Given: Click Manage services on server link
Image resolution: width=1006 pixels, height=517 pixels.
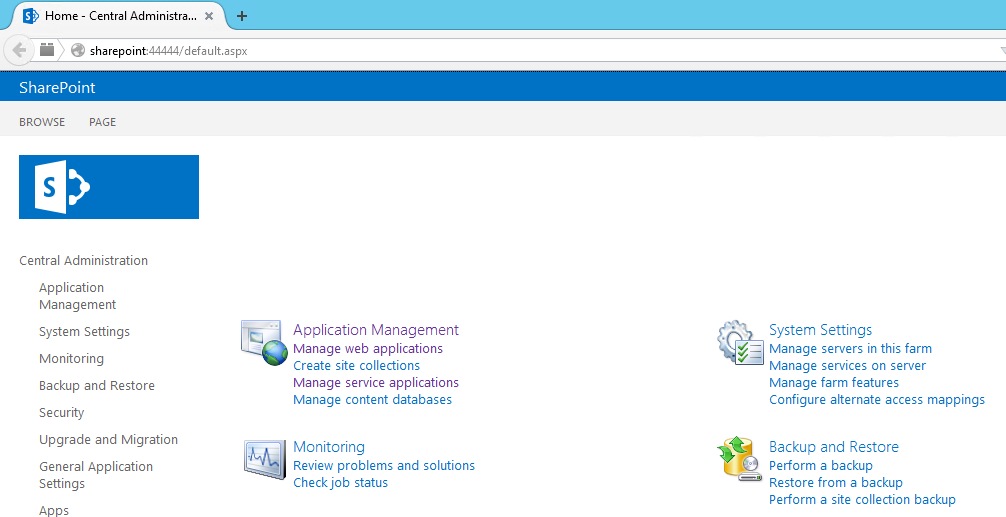Looking at the screenshot, I should [x=848, y=366].
